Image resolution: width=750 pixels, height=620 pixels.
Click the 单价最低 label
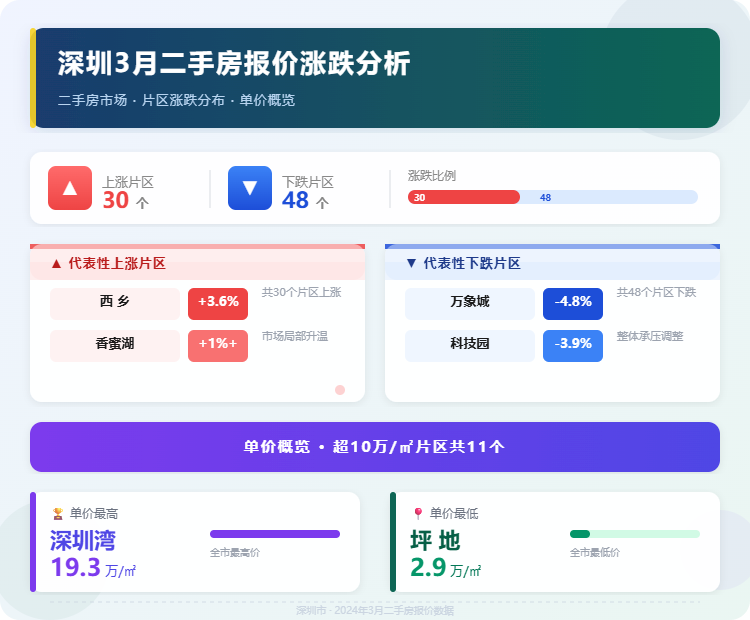point(454,514)
